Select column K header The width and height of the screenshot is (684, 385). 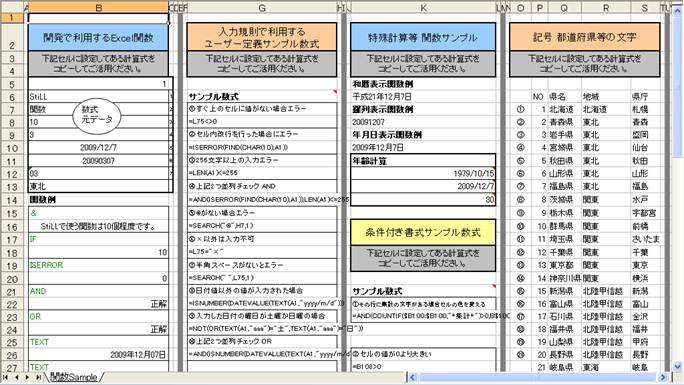coord(423,7)
